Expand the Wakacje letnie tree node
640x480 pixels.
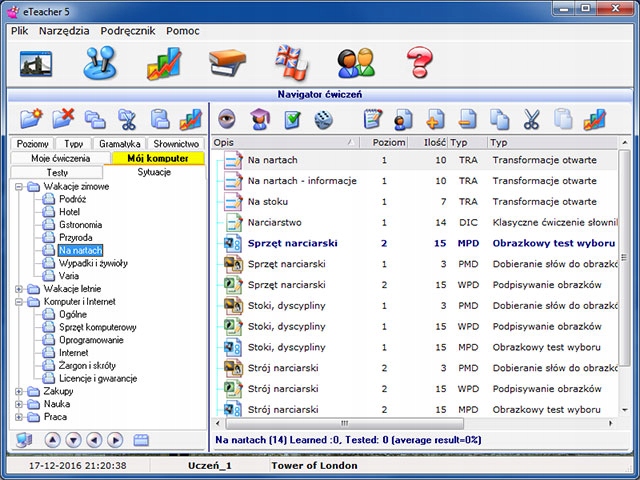pos(21,289)
